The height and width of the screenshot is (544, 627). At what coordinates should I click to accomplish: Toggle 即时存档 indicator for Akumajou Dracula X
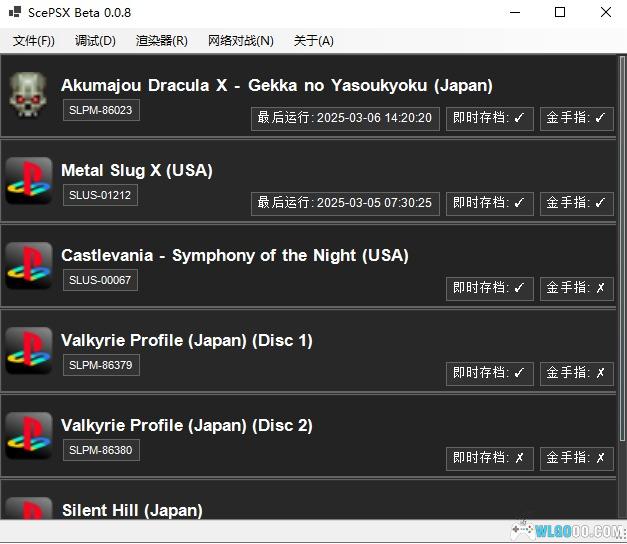click(489, 118)
